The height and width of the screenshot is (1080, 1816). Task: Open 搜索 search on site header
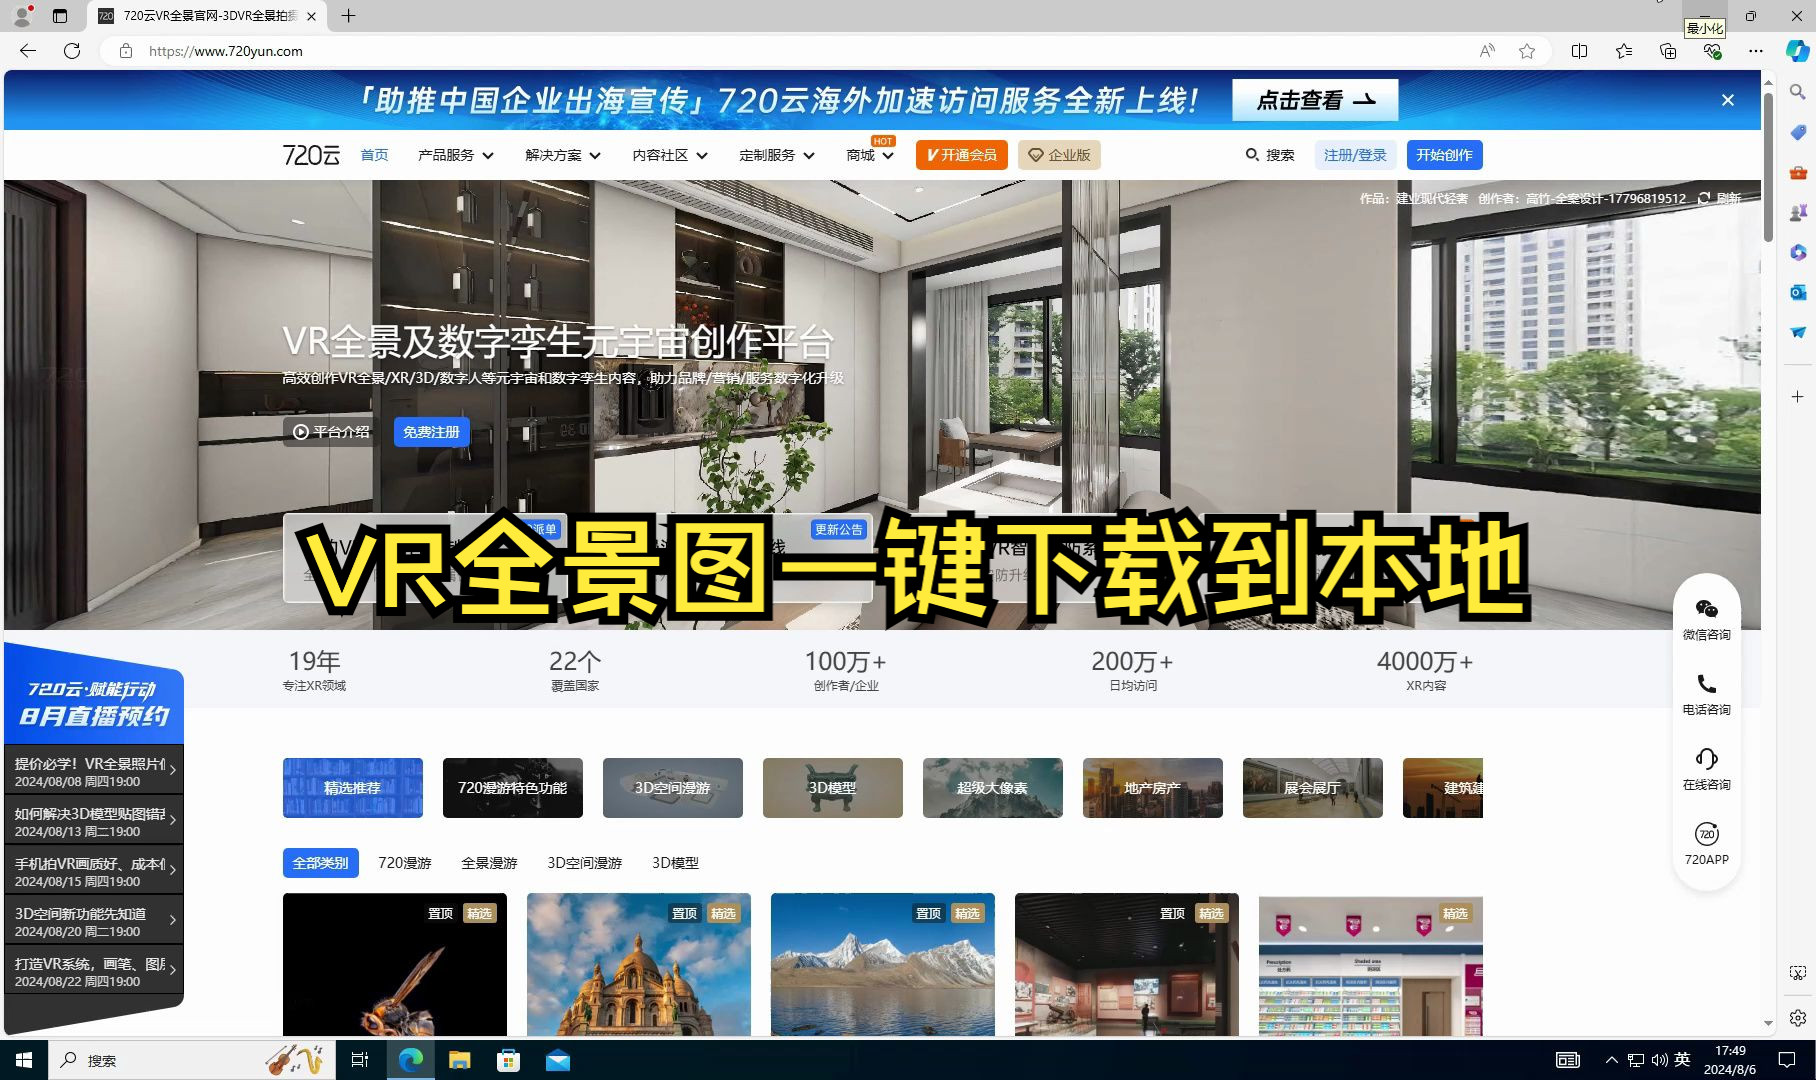(x=1270, y=155)
